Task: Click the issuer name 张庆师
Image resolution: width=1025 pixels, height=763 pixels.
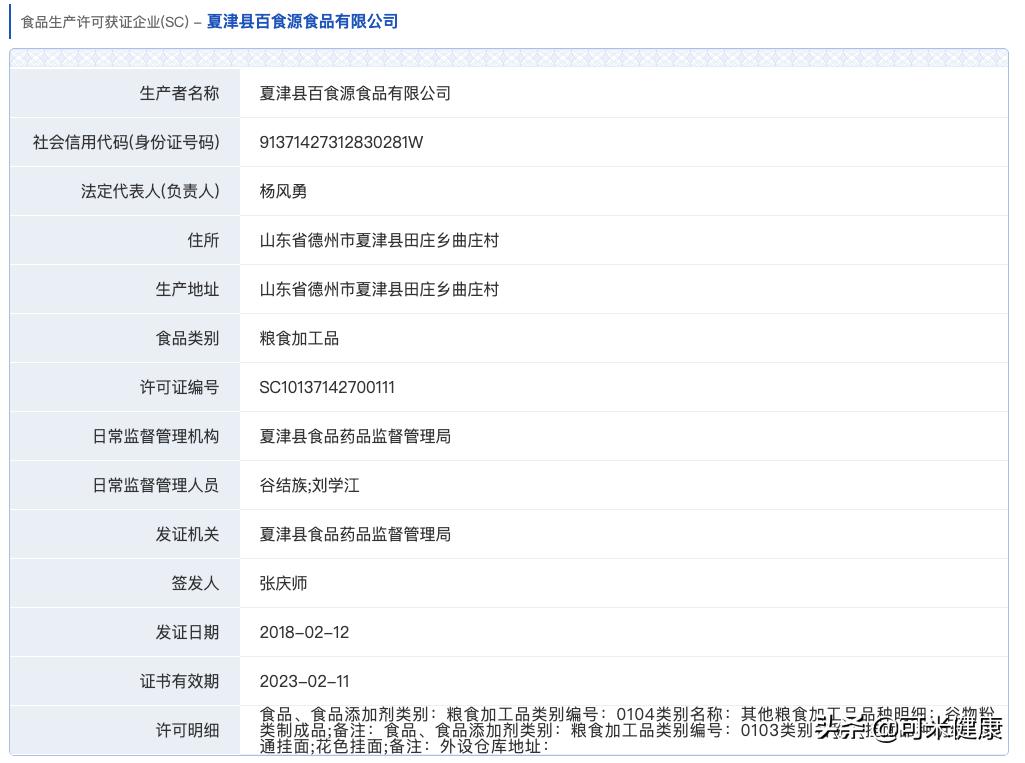Action: tap(283, 583)
